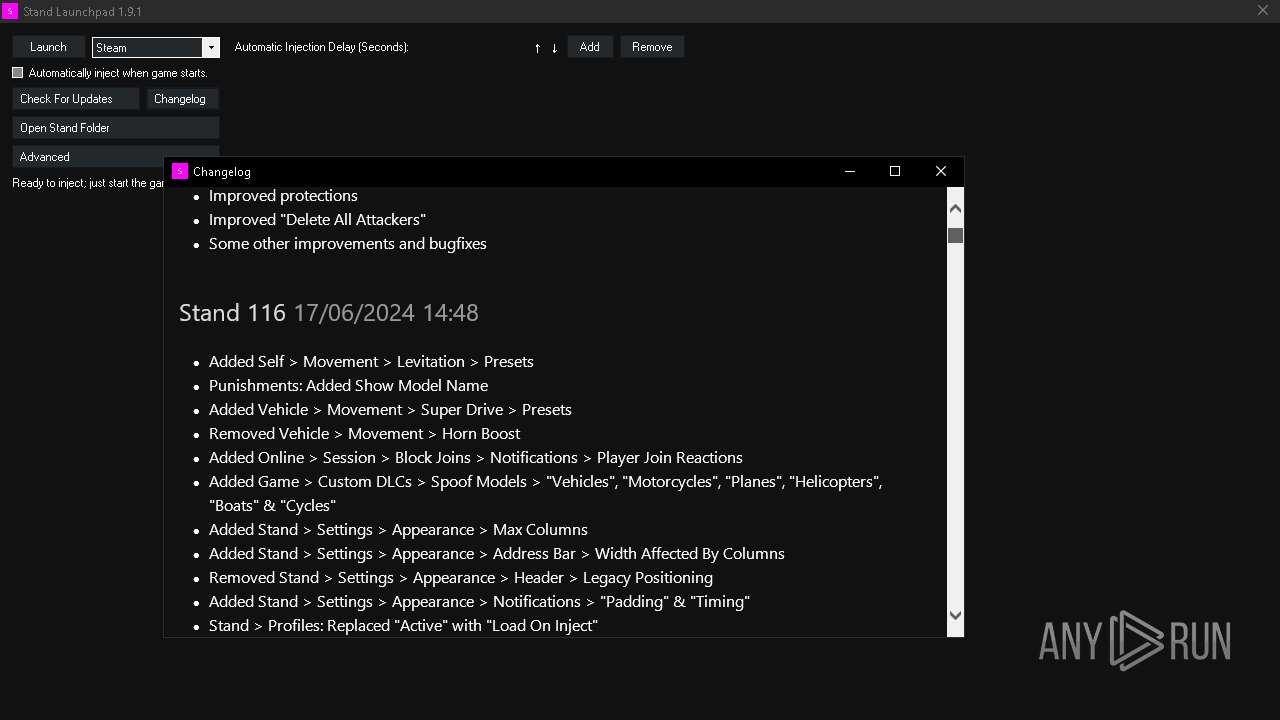Click 'Notifications > "Padding" & "Timing"' line

479,602
